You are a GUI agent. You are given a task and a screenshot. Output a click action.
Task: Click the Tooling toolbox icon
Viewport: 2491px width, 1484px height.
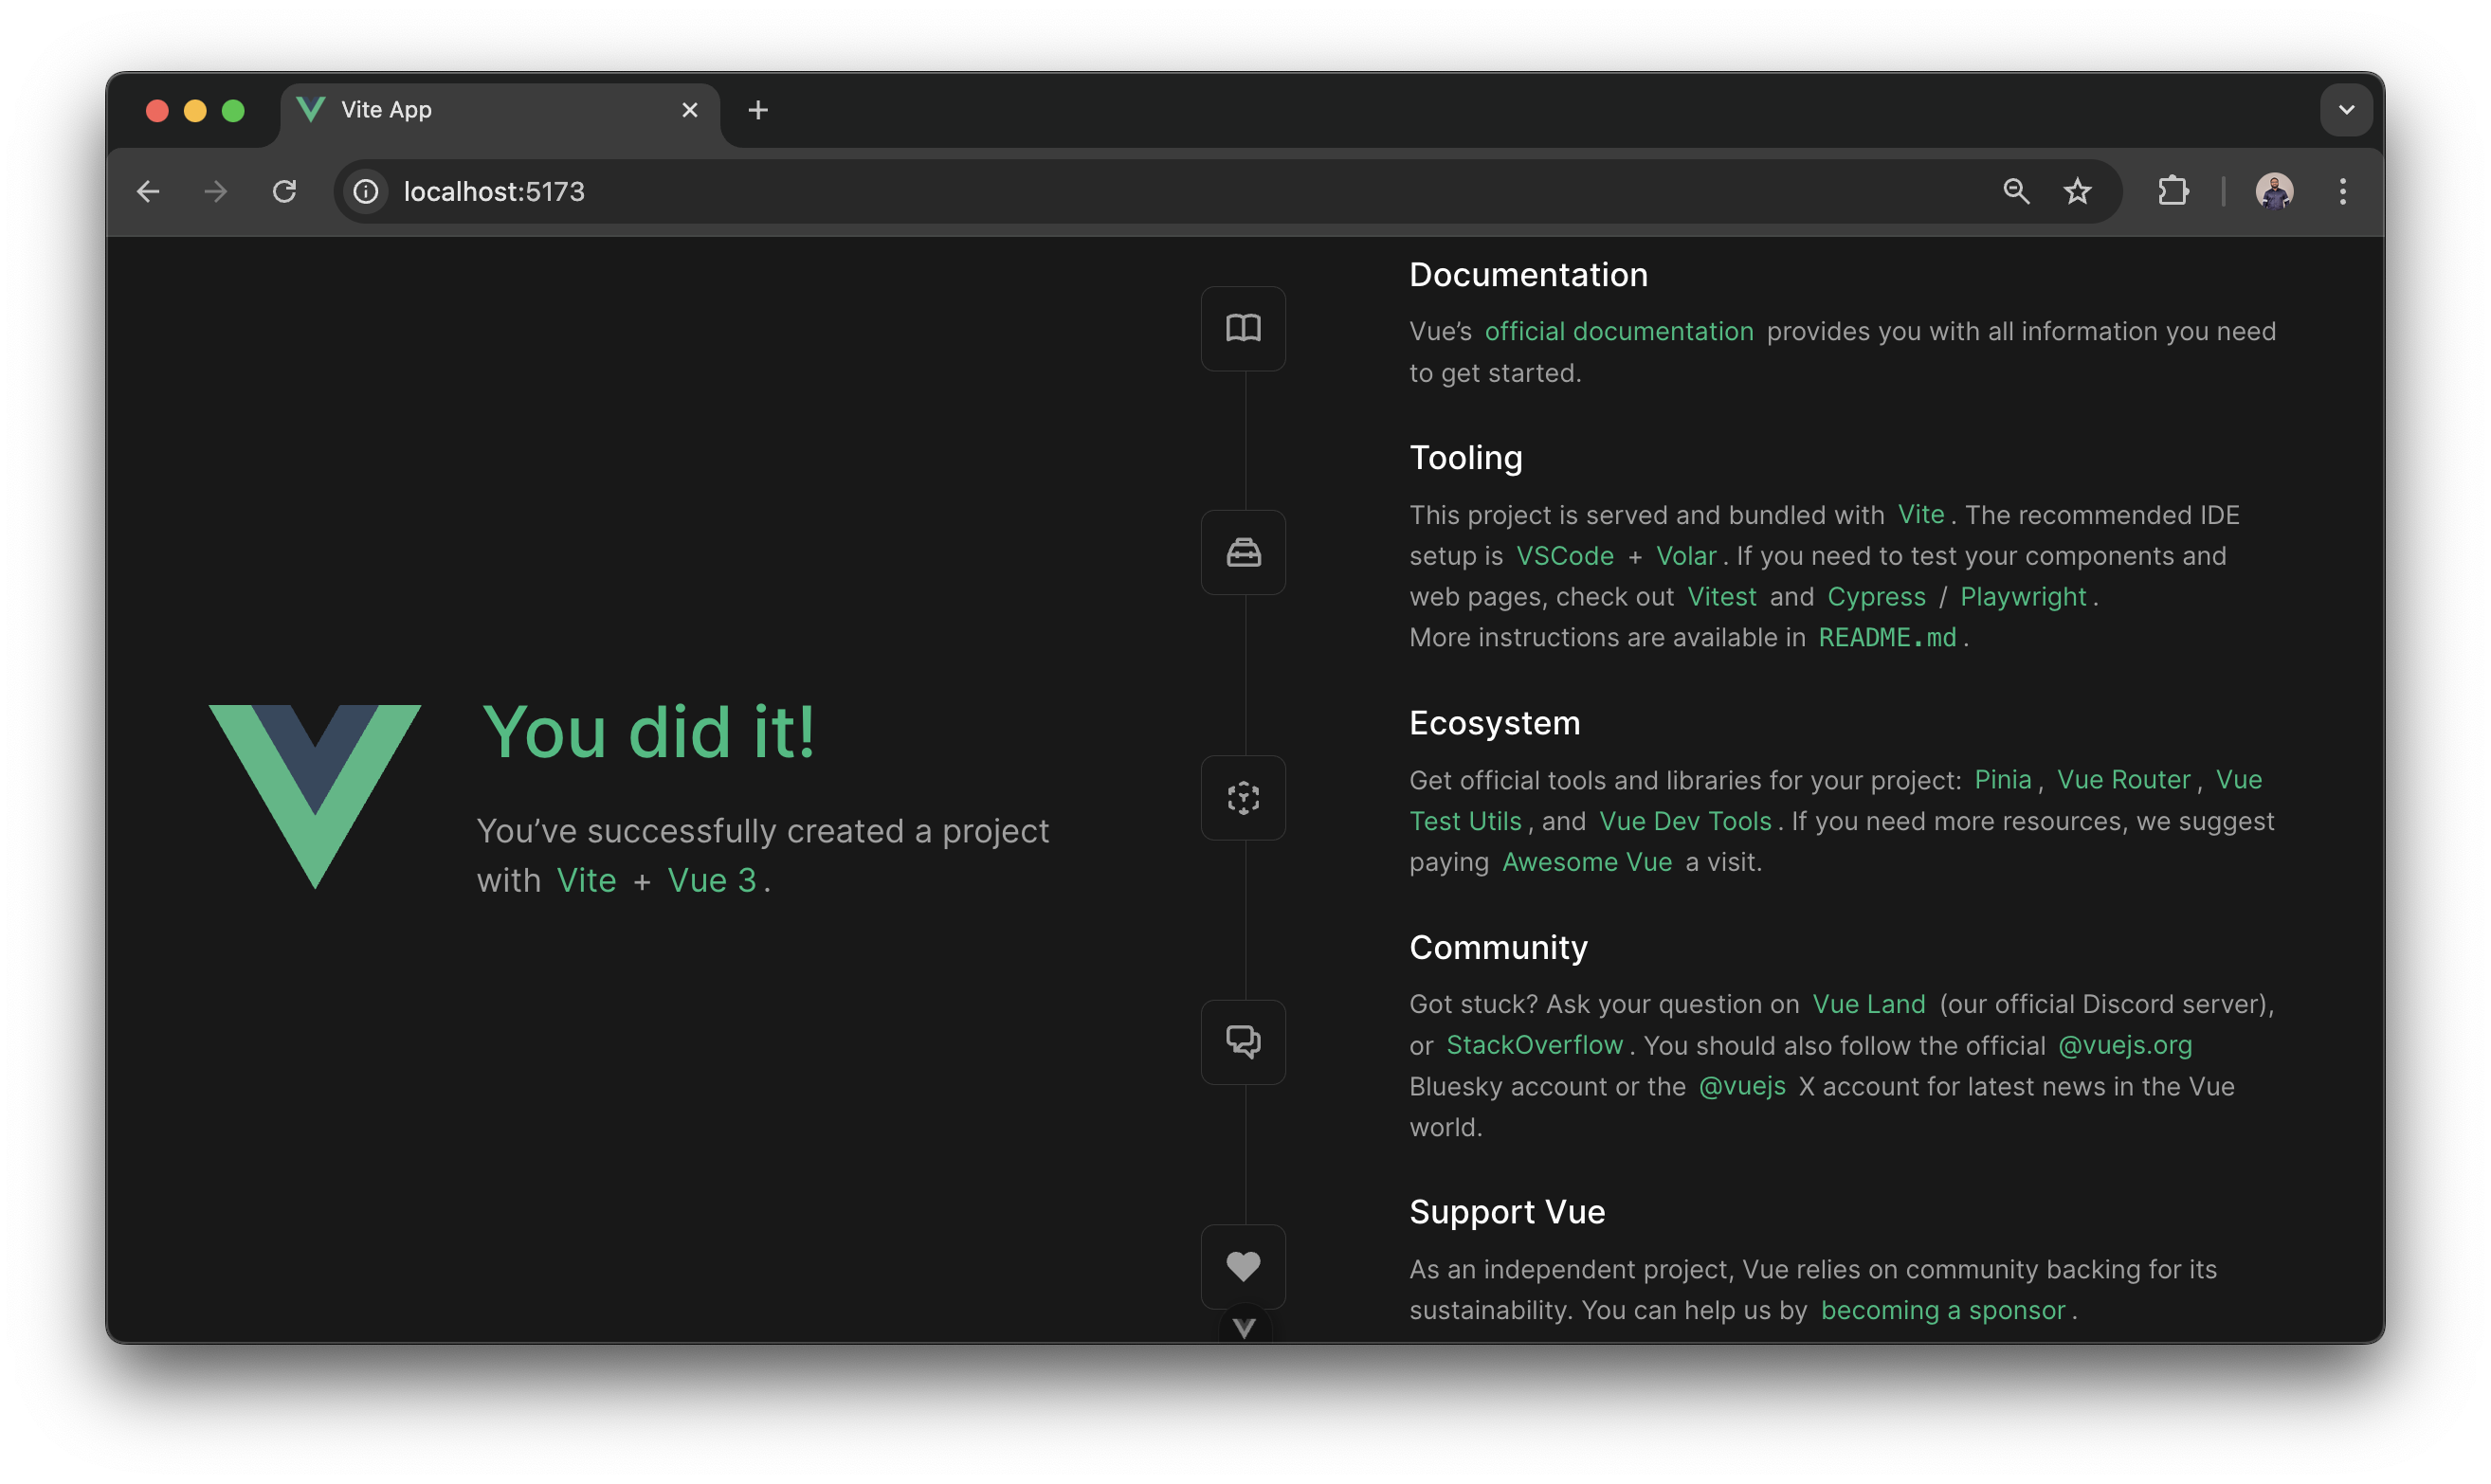click(x=1243, y=552)
